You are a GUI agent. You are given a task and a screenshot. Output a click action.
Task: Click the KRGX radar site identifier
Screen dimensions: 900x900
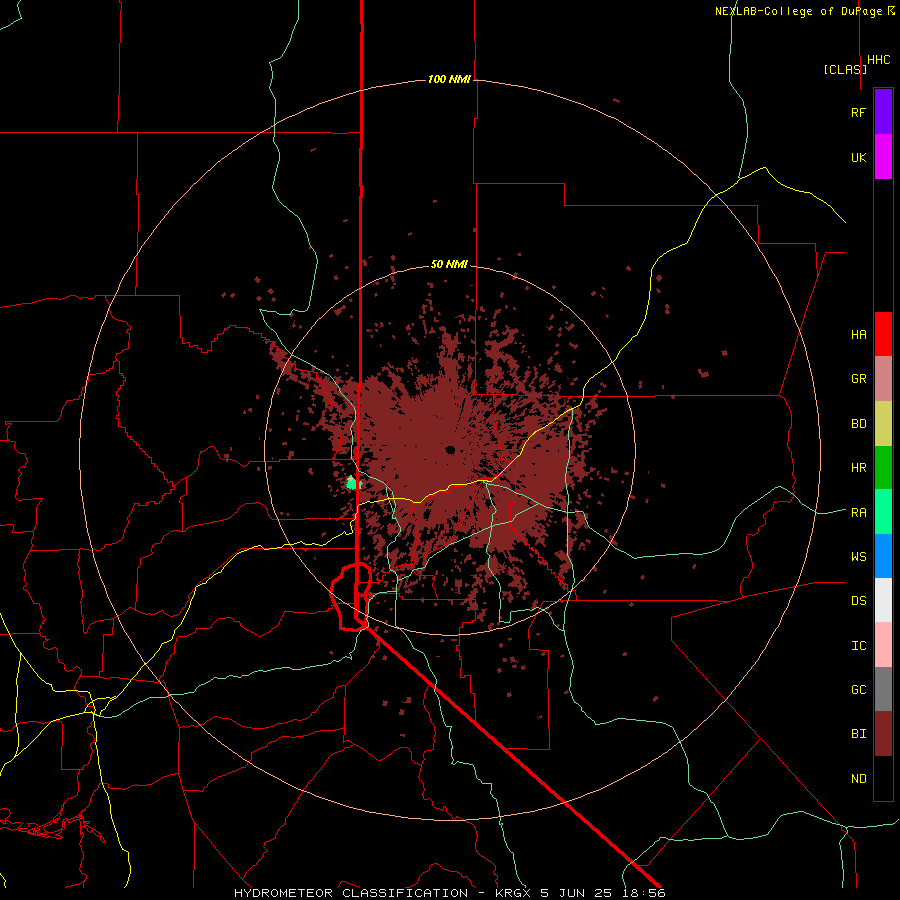514,893
